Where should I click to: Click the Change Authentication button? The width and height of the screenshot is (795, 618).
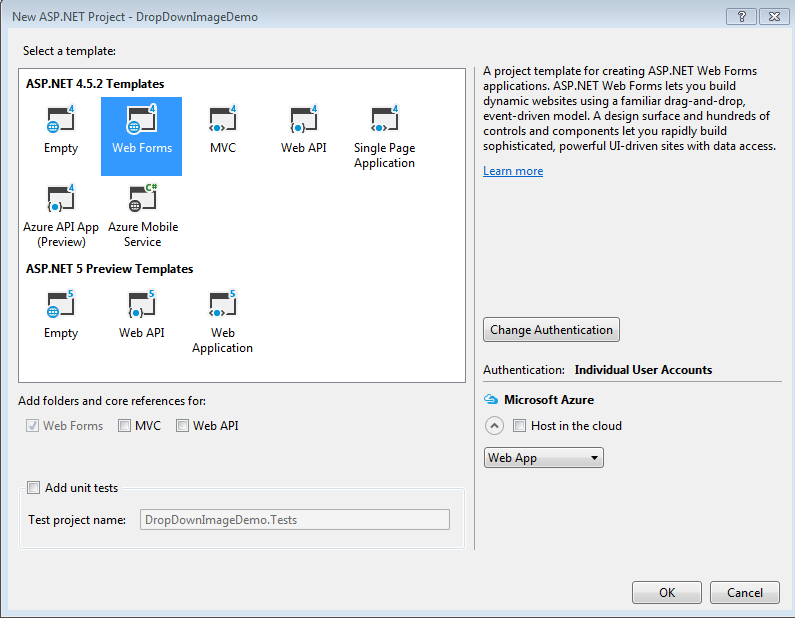point(551,330)
